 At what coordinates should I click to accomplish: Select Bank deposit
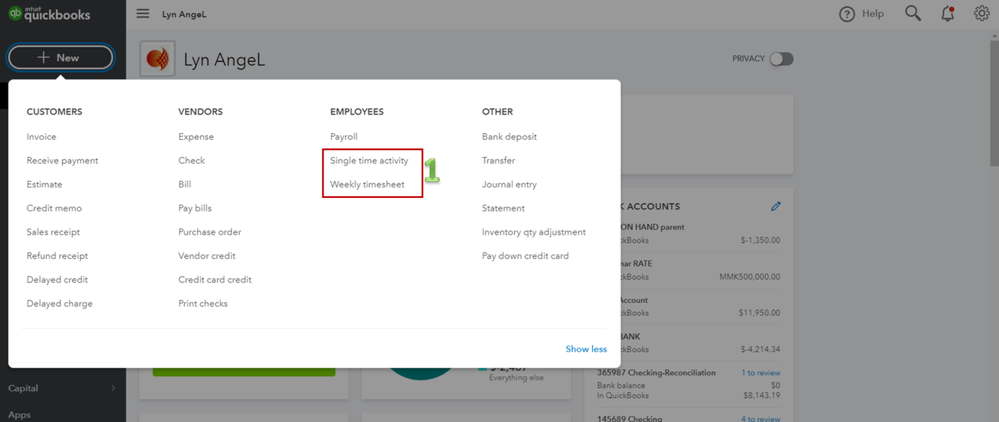[x=509, y=136]
